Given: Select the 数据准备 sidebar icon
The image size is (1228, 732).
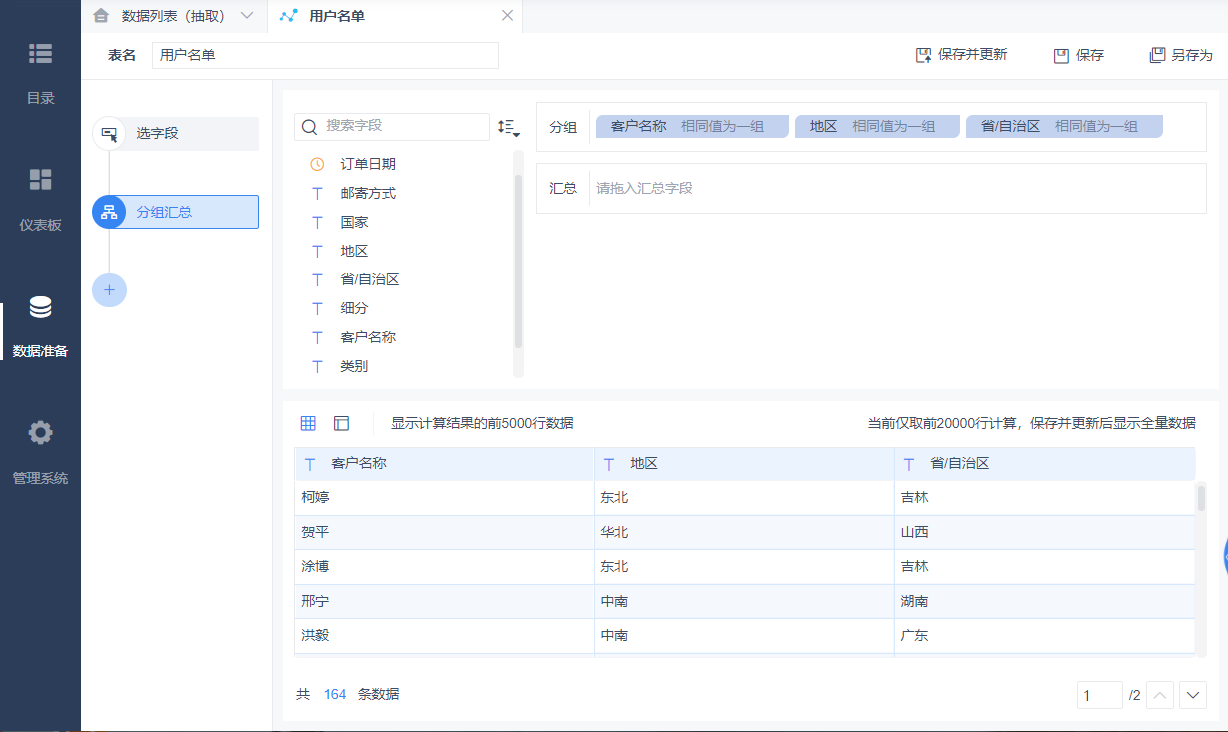Looking at the screenshot, I should 40,307.
